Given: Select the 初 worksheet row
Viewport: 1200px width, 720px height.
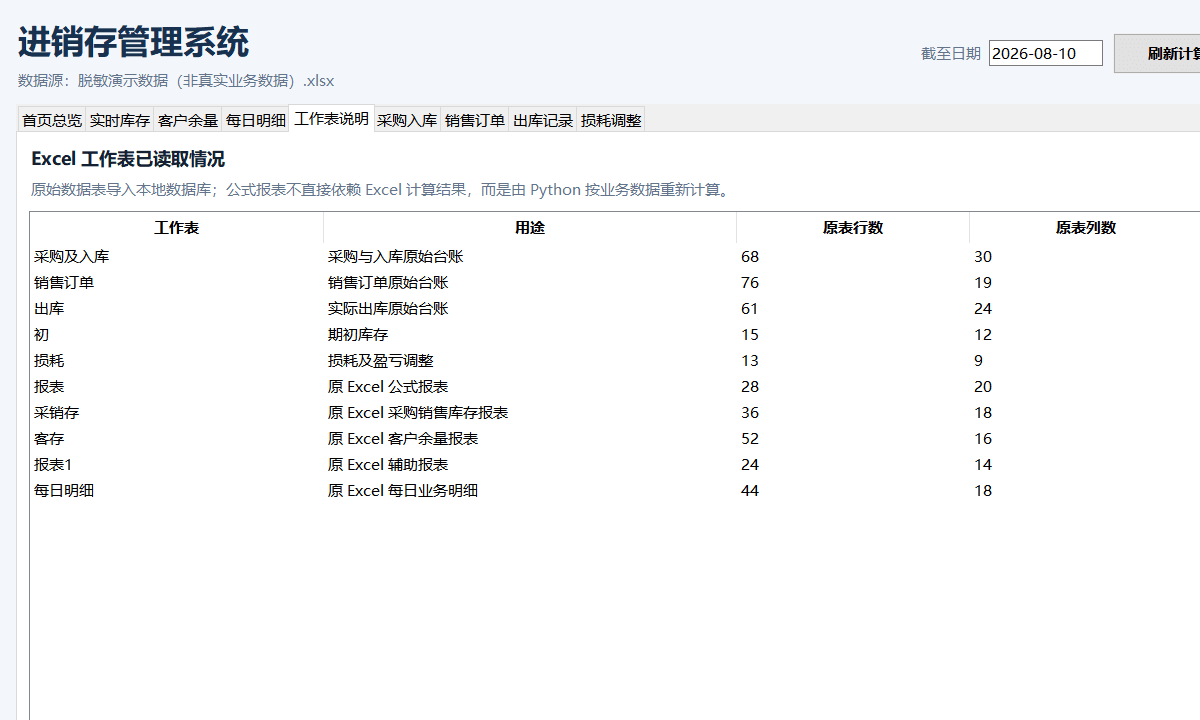Looking at the screenshot, I should pyautogui.click(x=615, y=335).
